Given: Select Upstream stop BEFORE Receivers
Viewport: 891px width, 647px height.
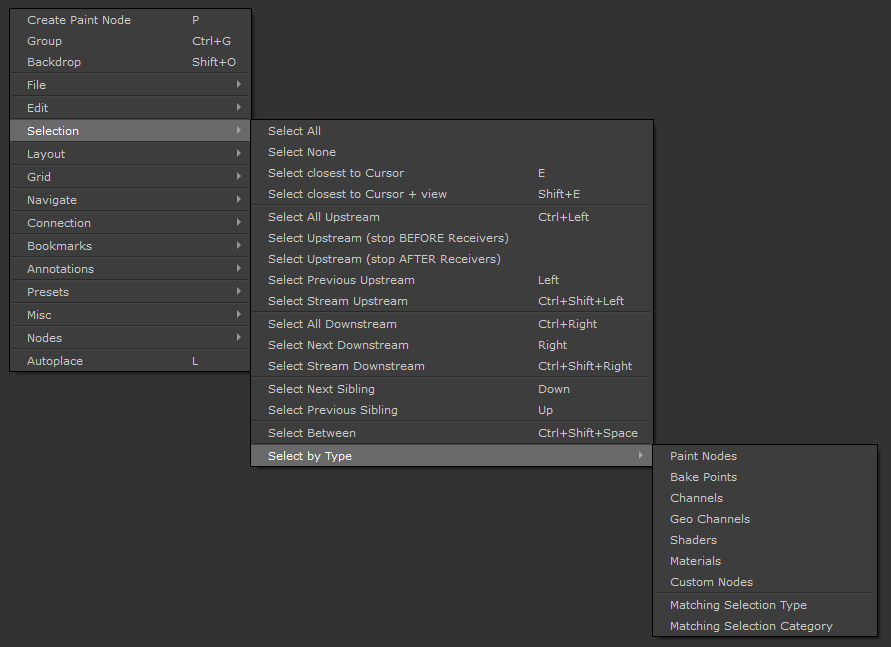Looking at the screenshot, I should pyautogui.click(x=388, y=238).
